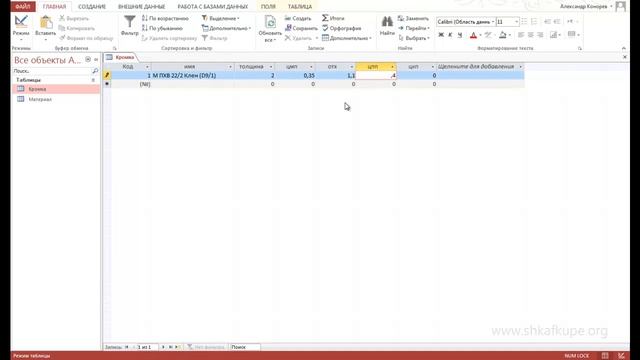
Task: Click the Итоги totals sigma icon
Action: 325,18
